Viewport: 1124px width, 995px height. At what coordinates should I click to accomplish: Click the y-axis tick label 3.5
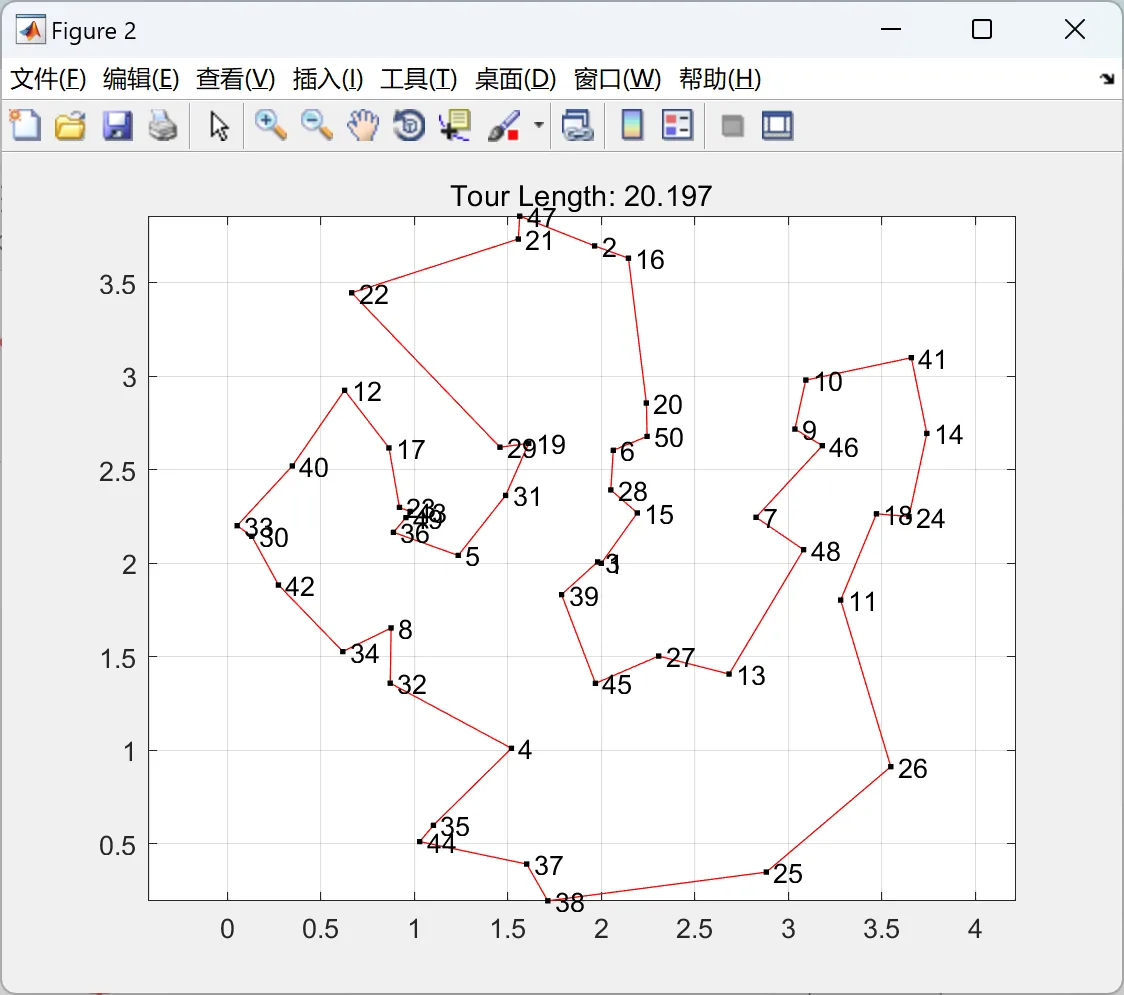click(117, 285)
